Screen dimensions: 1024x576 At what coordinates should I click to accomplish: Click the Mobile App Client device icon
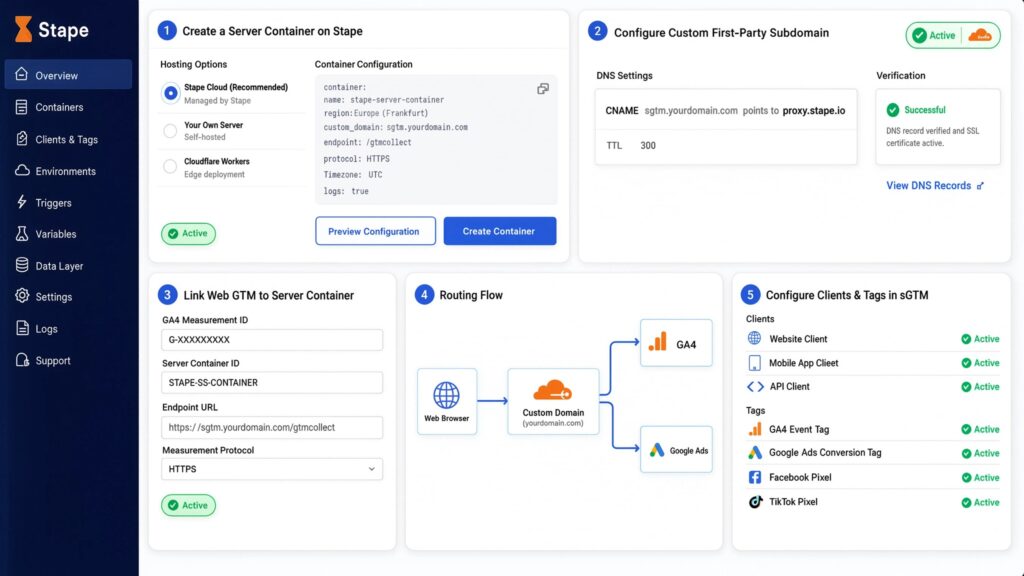pyautogui.click(x=754, y=362)
